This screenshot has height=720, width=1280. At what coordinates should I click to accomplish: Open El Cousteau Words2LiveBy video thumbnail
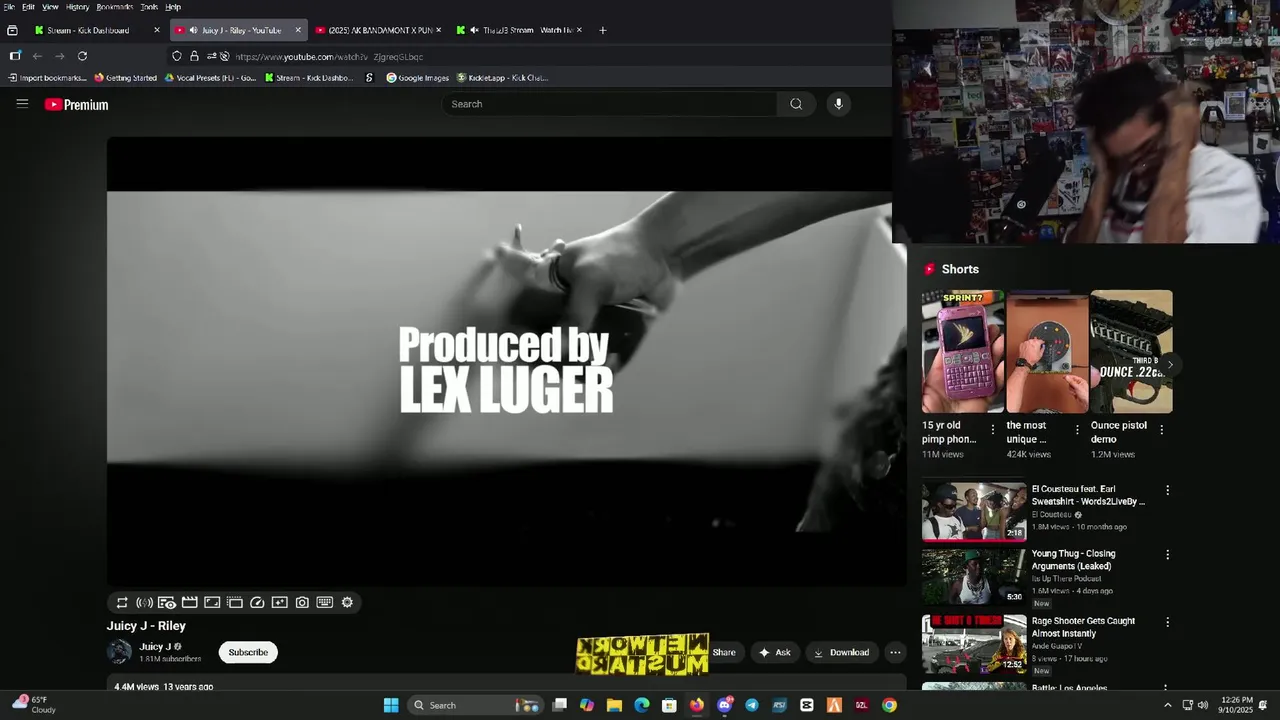[x=974, y=512]
